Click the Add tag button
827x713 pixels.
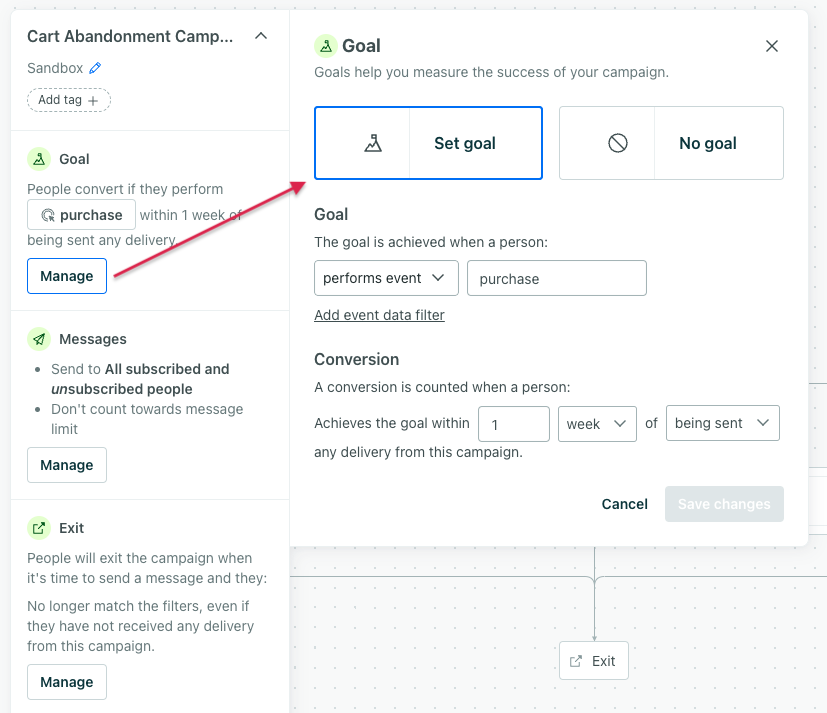tap(69, 100)
